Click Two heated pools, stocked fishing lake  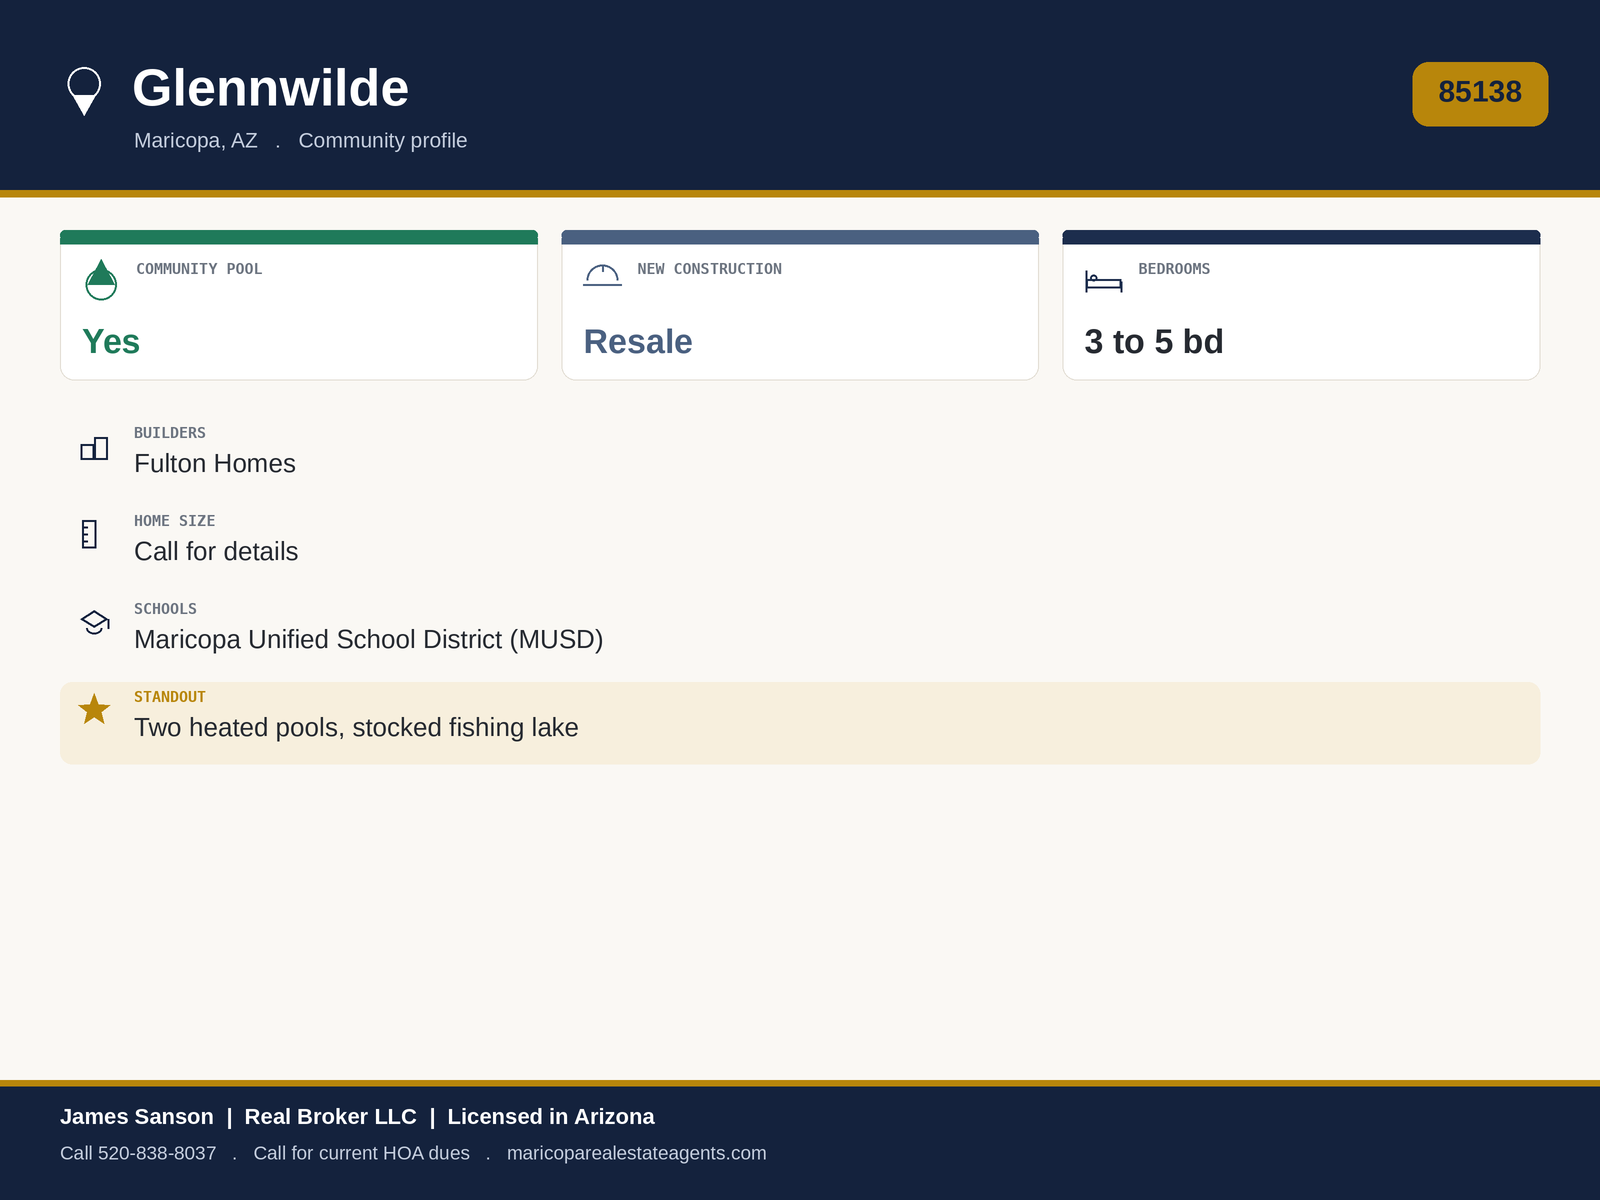[356, 728]
